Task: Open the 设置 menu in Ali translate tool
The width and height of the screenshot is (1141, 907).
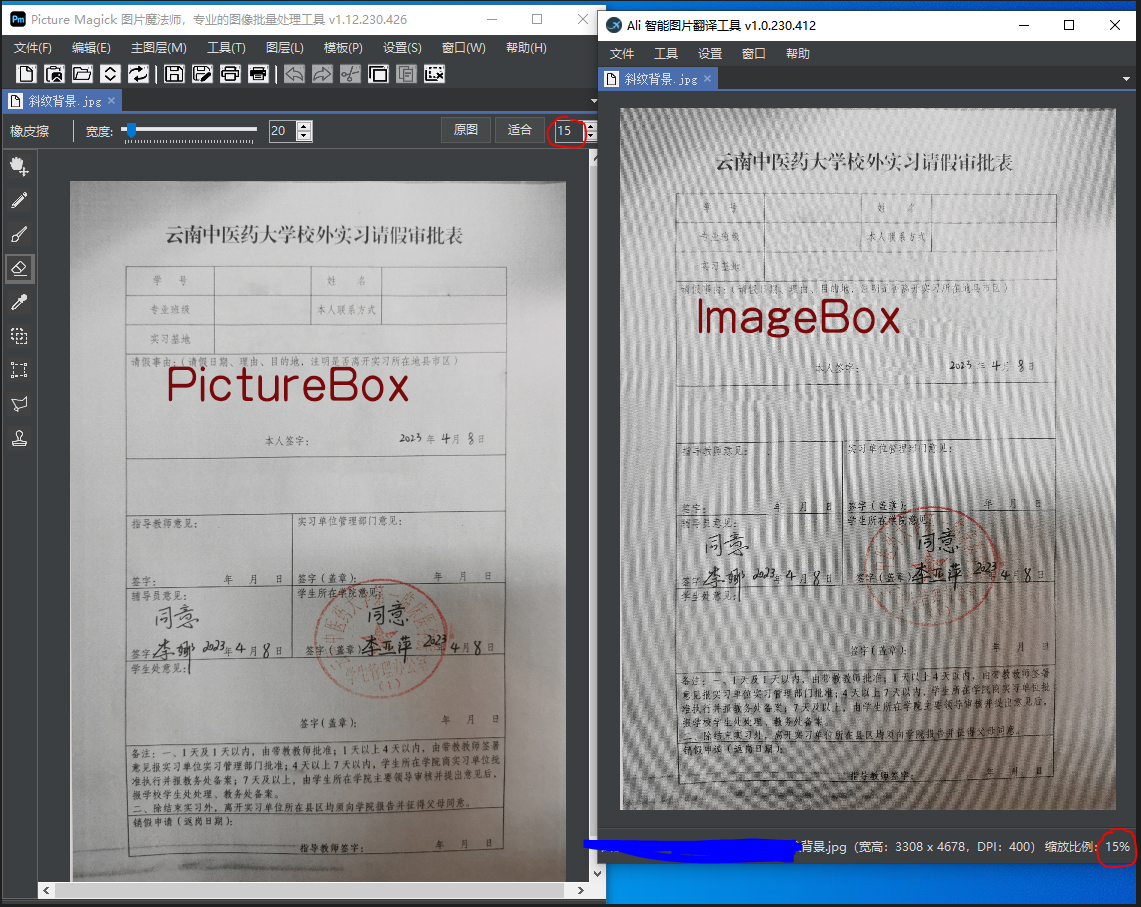Action: (x=709, y=54)
